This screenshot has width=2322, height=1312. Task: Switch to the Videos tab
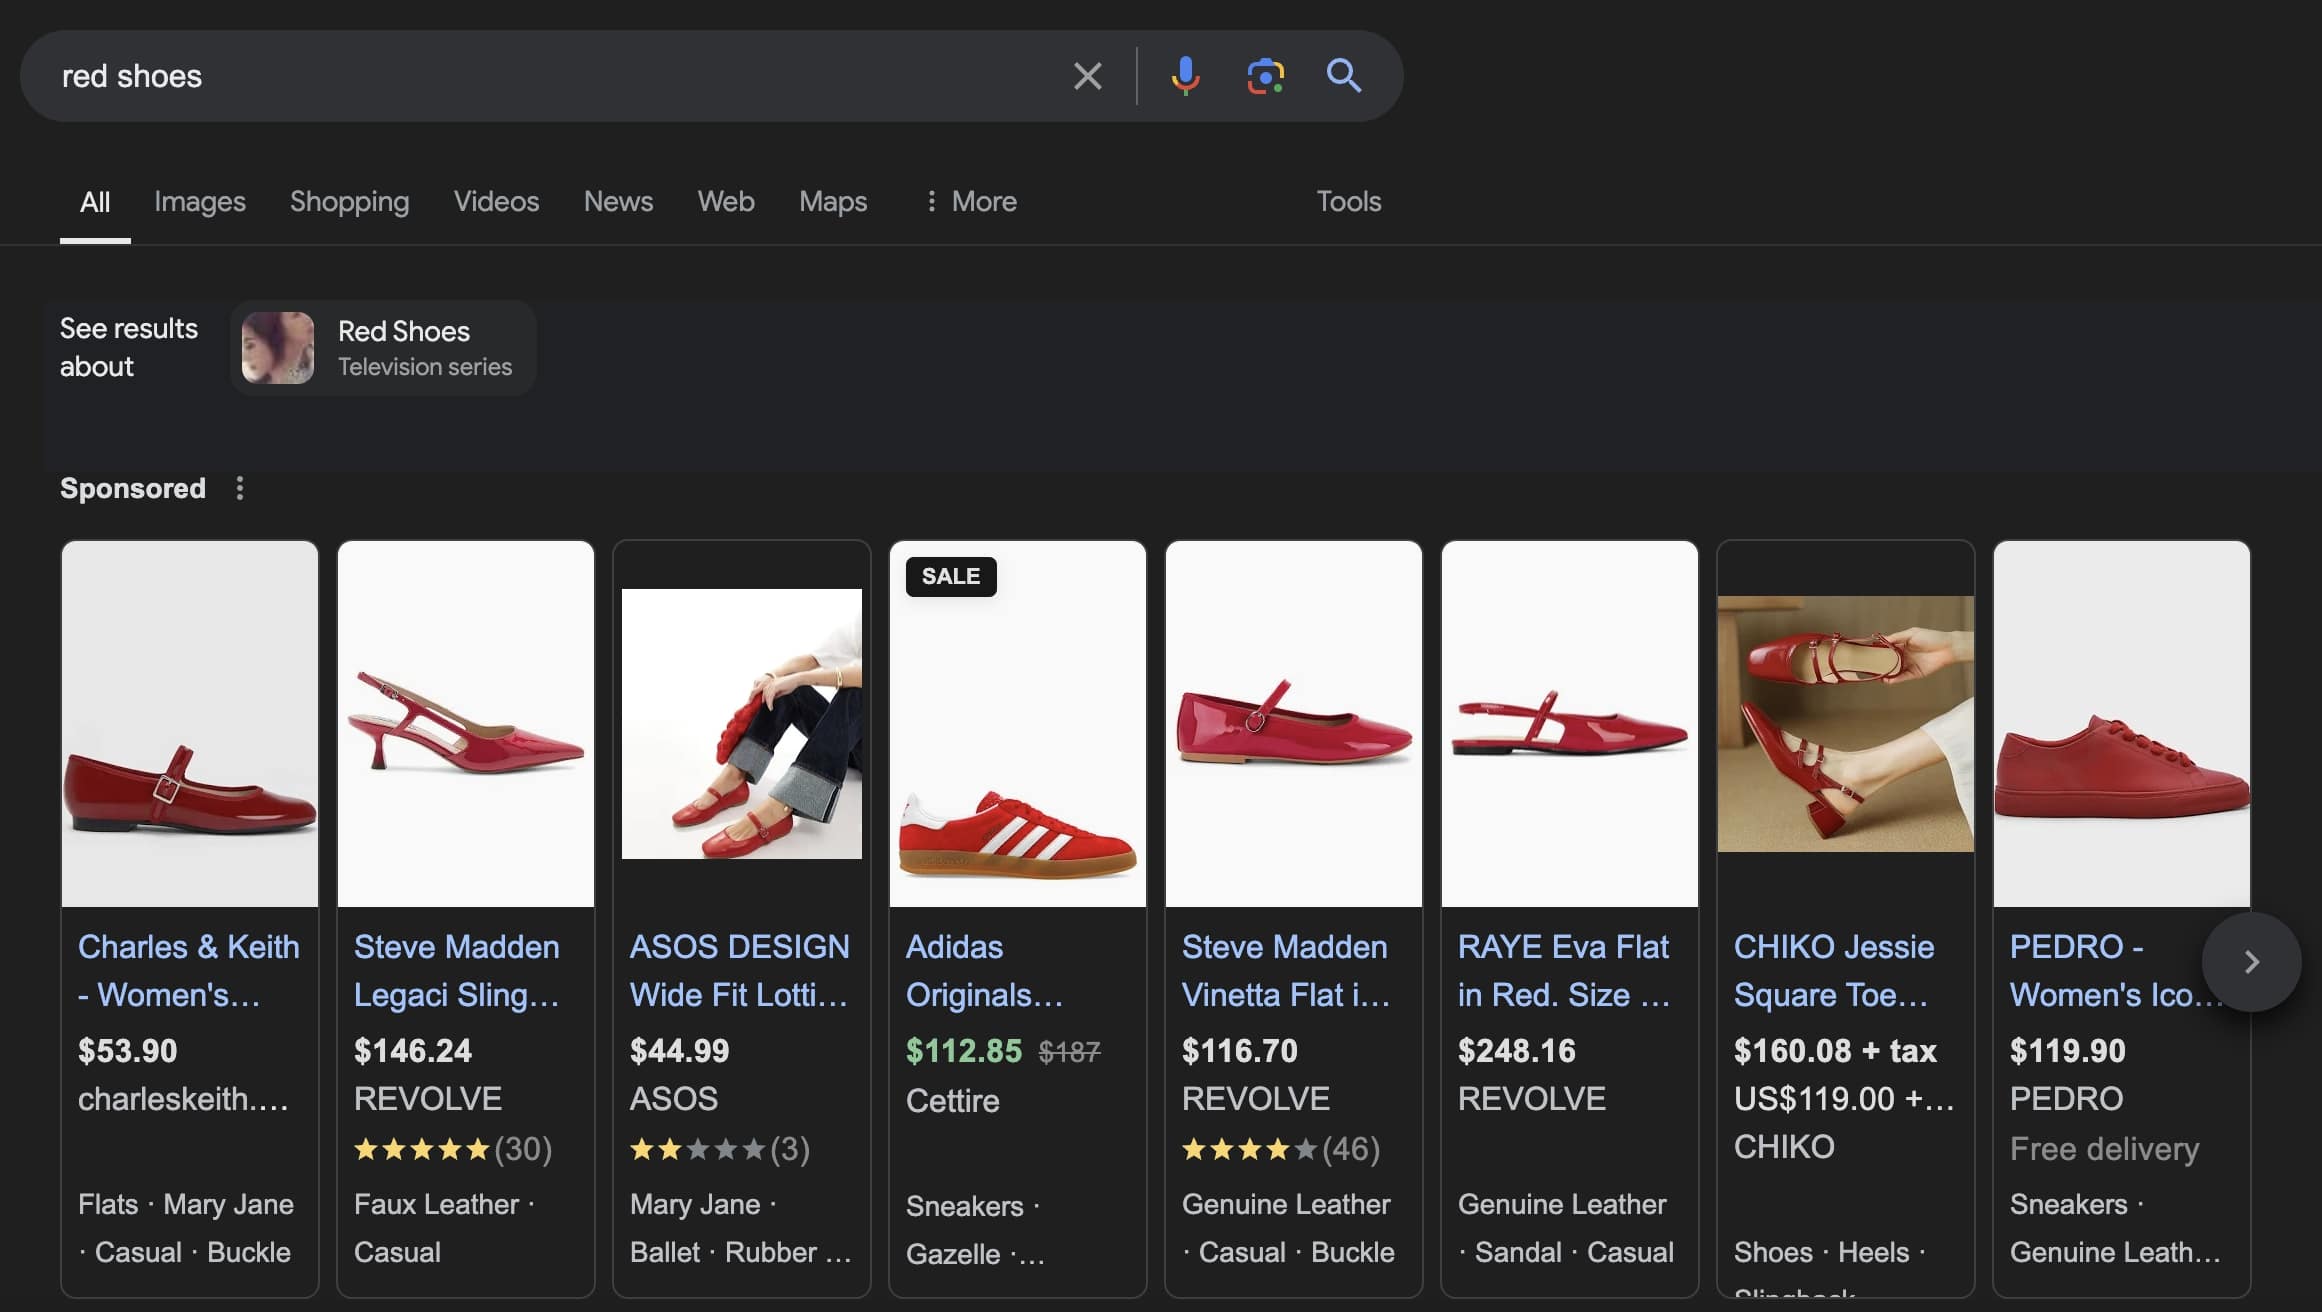pos(496,202)
